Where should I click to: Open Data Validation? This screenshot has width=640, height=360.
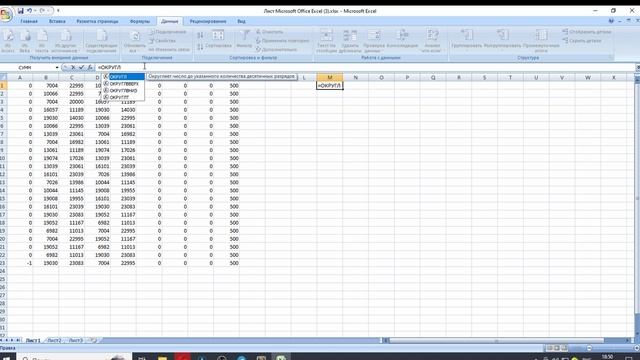click(x=373, y=41)
